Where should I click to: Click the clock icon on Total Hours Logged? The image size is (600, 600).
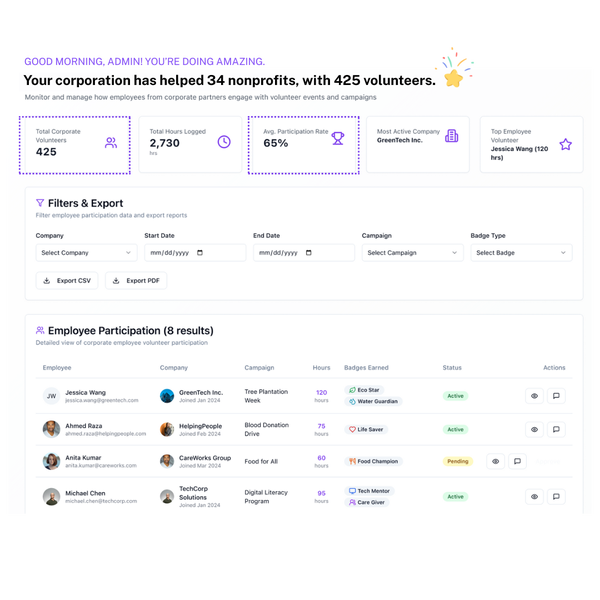point(224,142)
